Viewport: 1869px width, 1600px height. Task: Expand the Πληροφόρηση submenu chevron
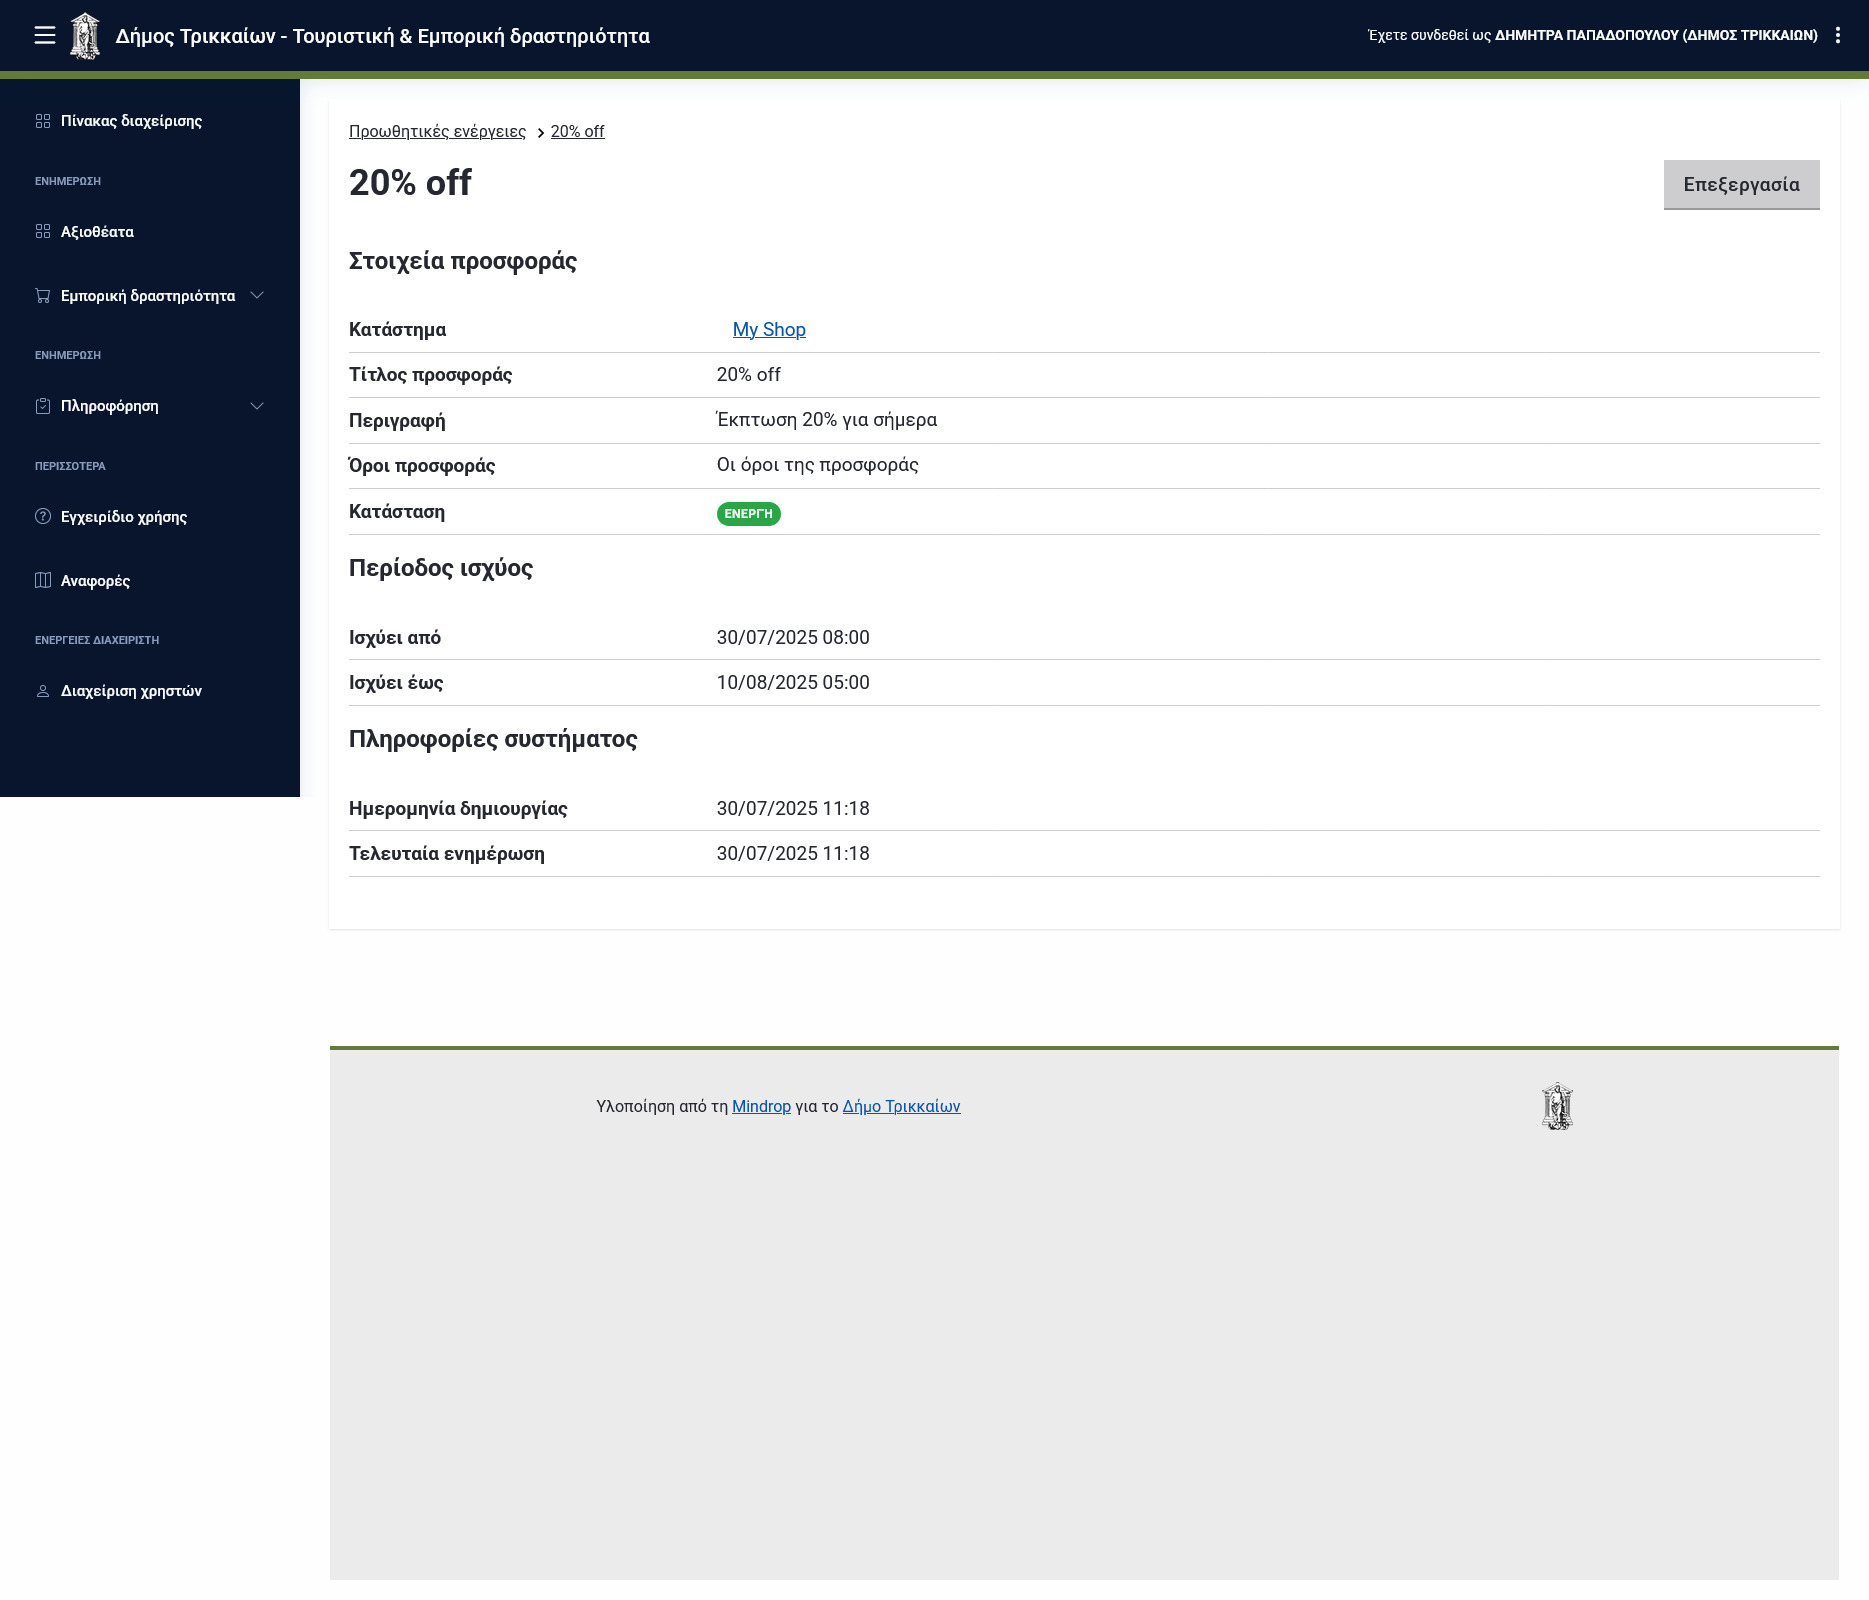pos(257,406)
